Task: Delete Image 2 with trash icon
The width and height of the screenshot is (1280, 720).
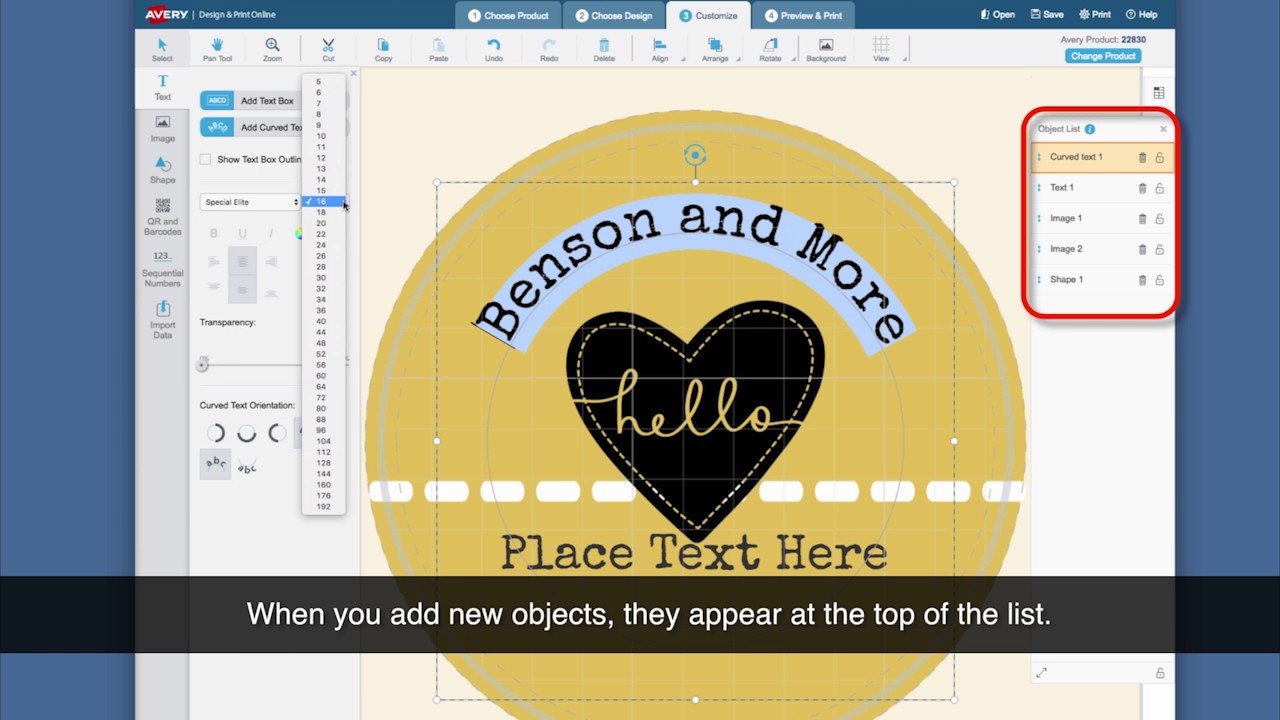Action: (1142, 249)
